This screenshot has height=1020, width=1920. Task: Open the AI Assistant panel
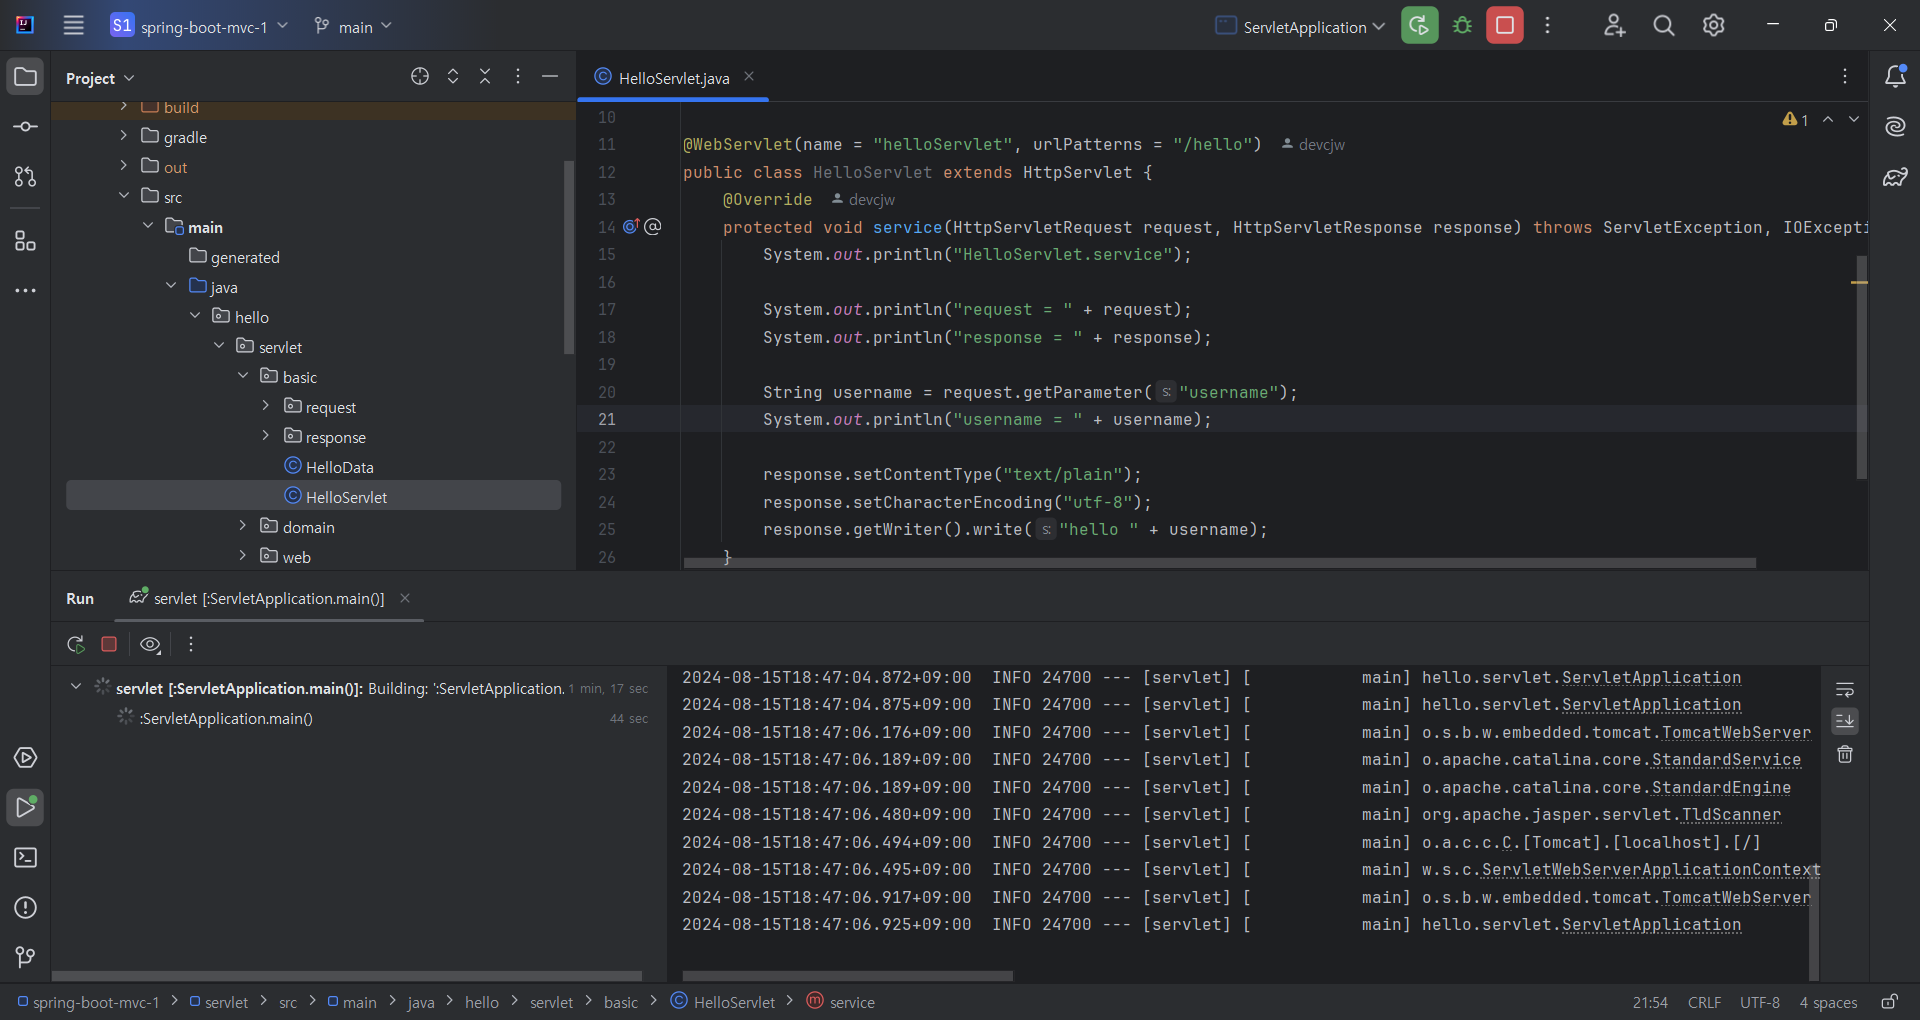click(x=1895, y=127)
